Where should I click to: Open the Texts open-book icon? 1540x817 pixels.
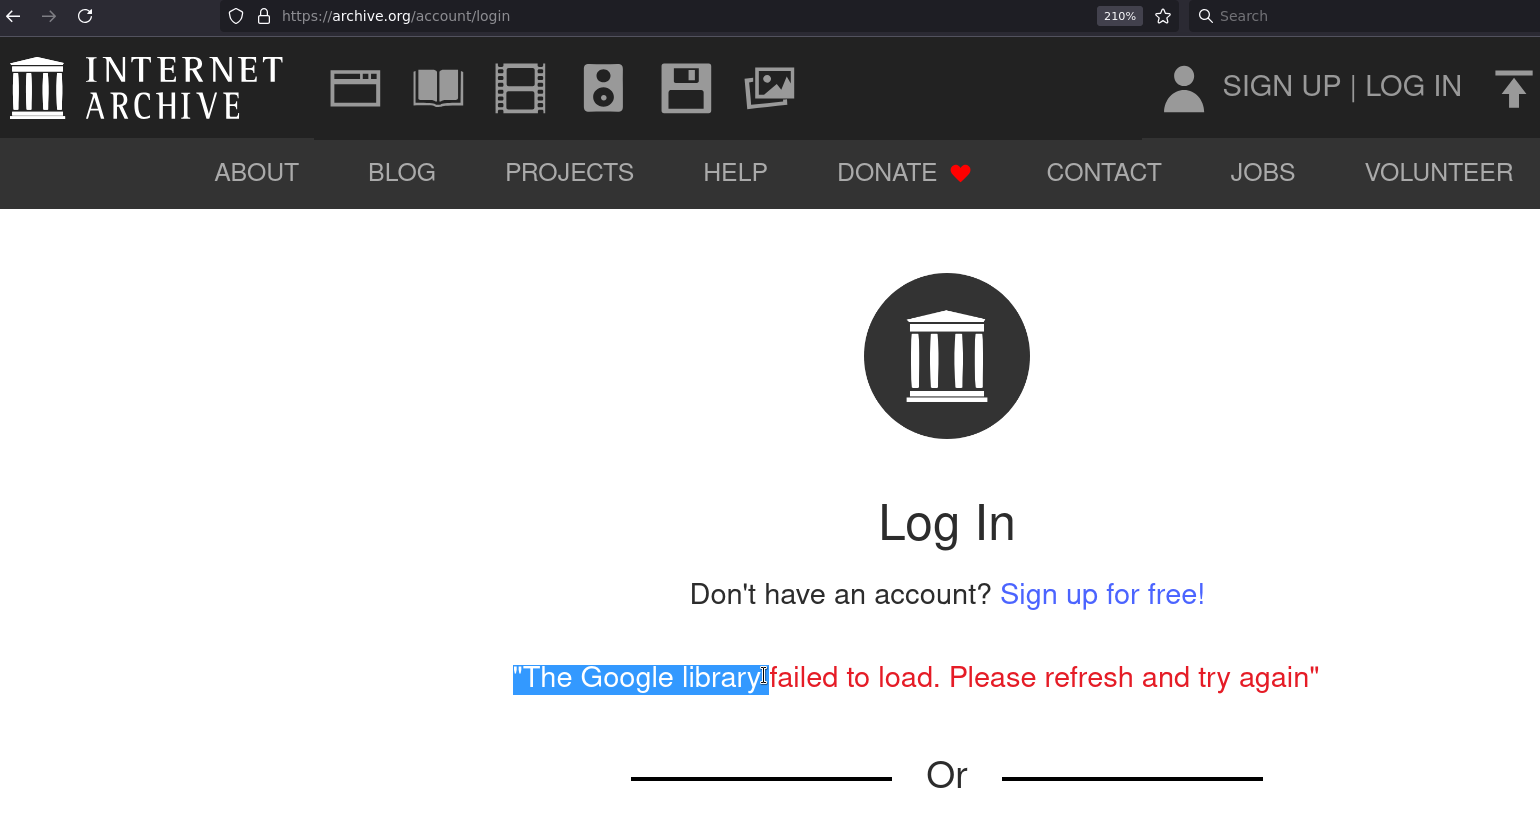(x=438, y=88)
